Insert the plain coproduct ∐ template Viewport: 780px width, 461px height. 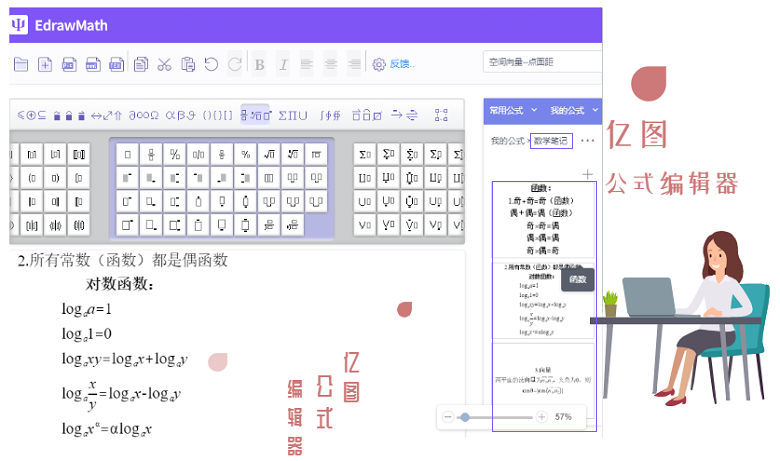tap(365, 178)
